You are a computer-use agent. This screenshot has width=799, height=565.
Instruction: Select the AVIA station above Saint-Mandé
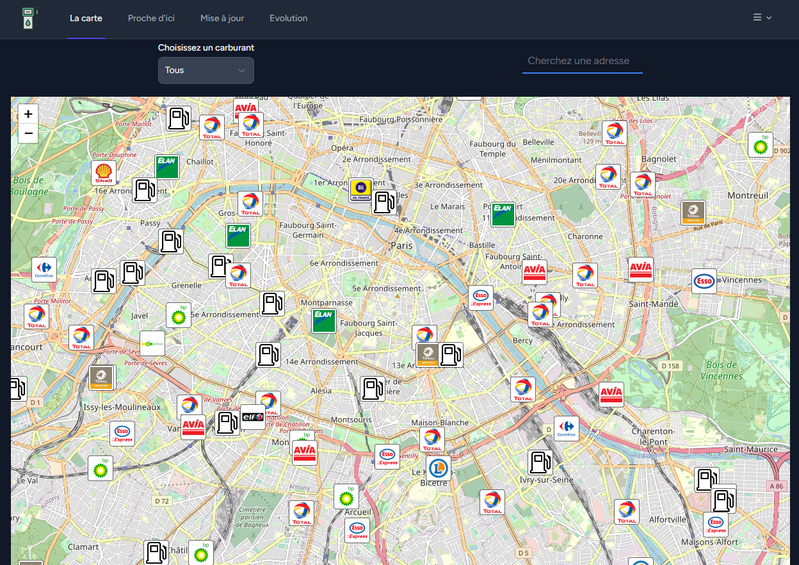point(641,270)
